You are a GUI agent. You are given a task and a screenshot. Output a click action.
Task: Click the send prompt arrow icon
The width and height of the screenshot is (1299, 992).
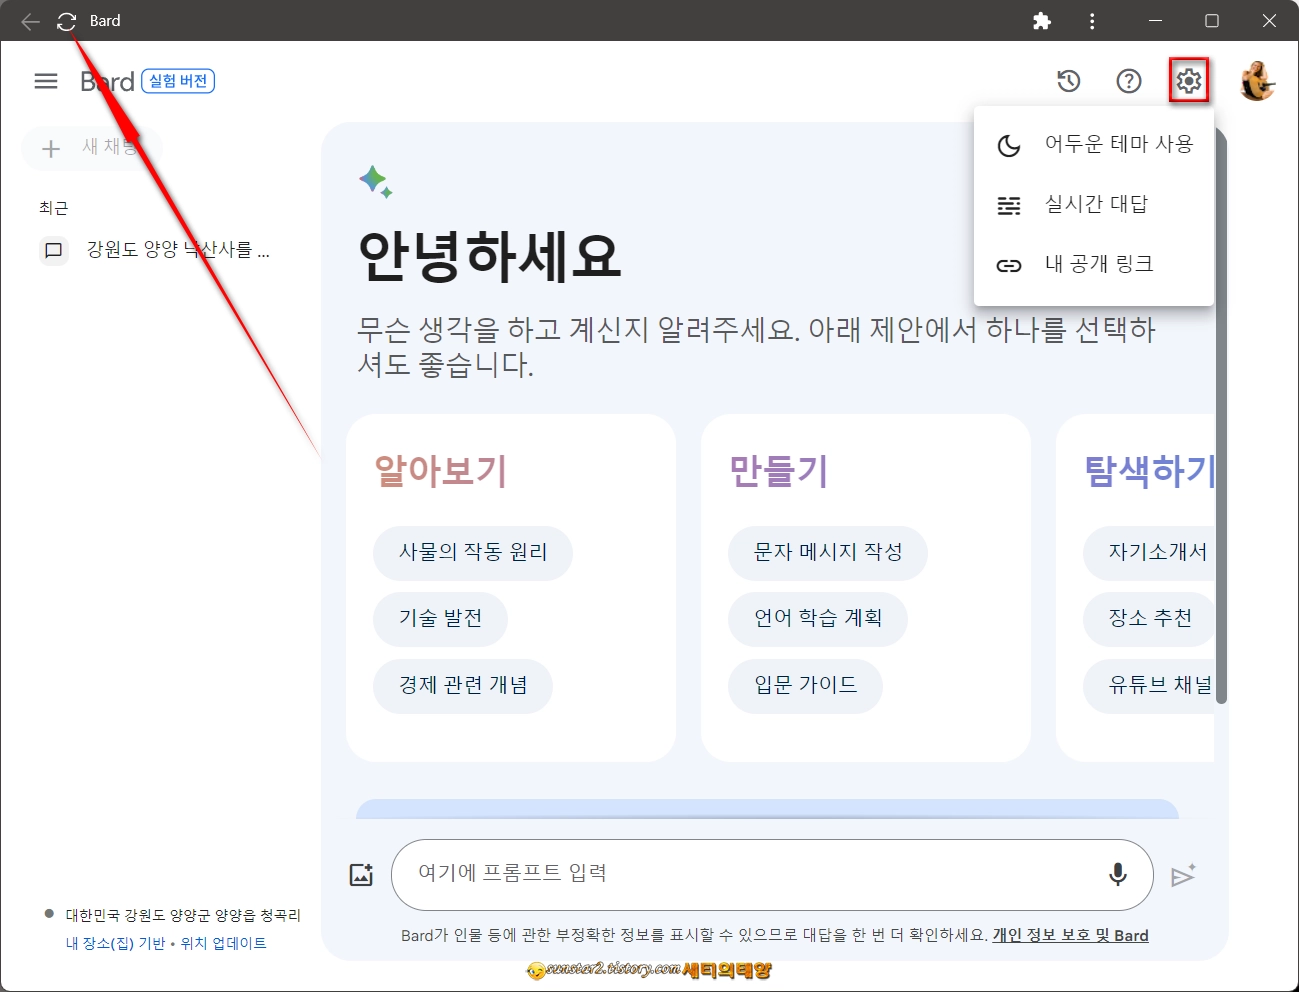point(1183,876)
